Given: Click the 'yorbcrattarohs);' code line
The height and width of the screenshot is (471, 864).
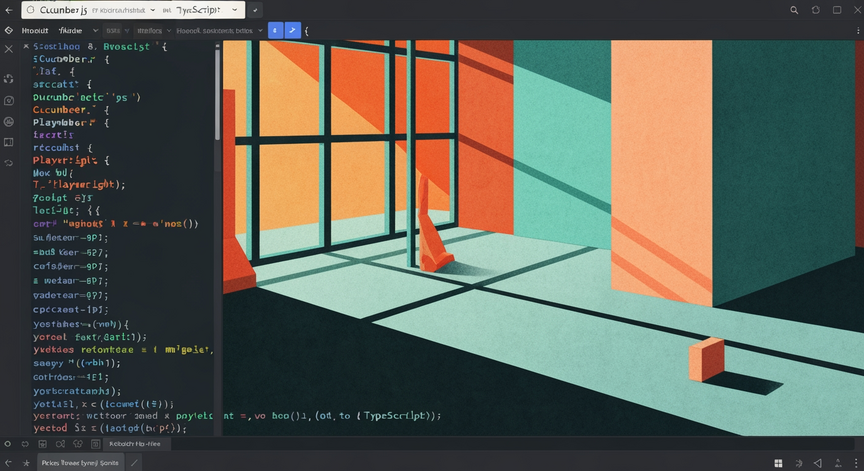Looking at the screenshot, I should pyautogui.click(x=77, y=391).
